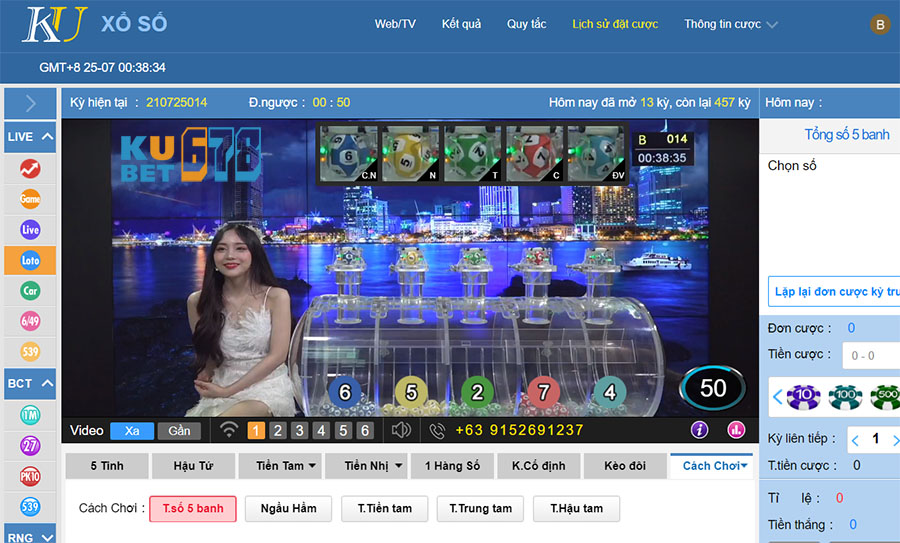Viewport: 900px width, 543px height.
Task: Open the purple info icon
Action: tap(699, 429)
